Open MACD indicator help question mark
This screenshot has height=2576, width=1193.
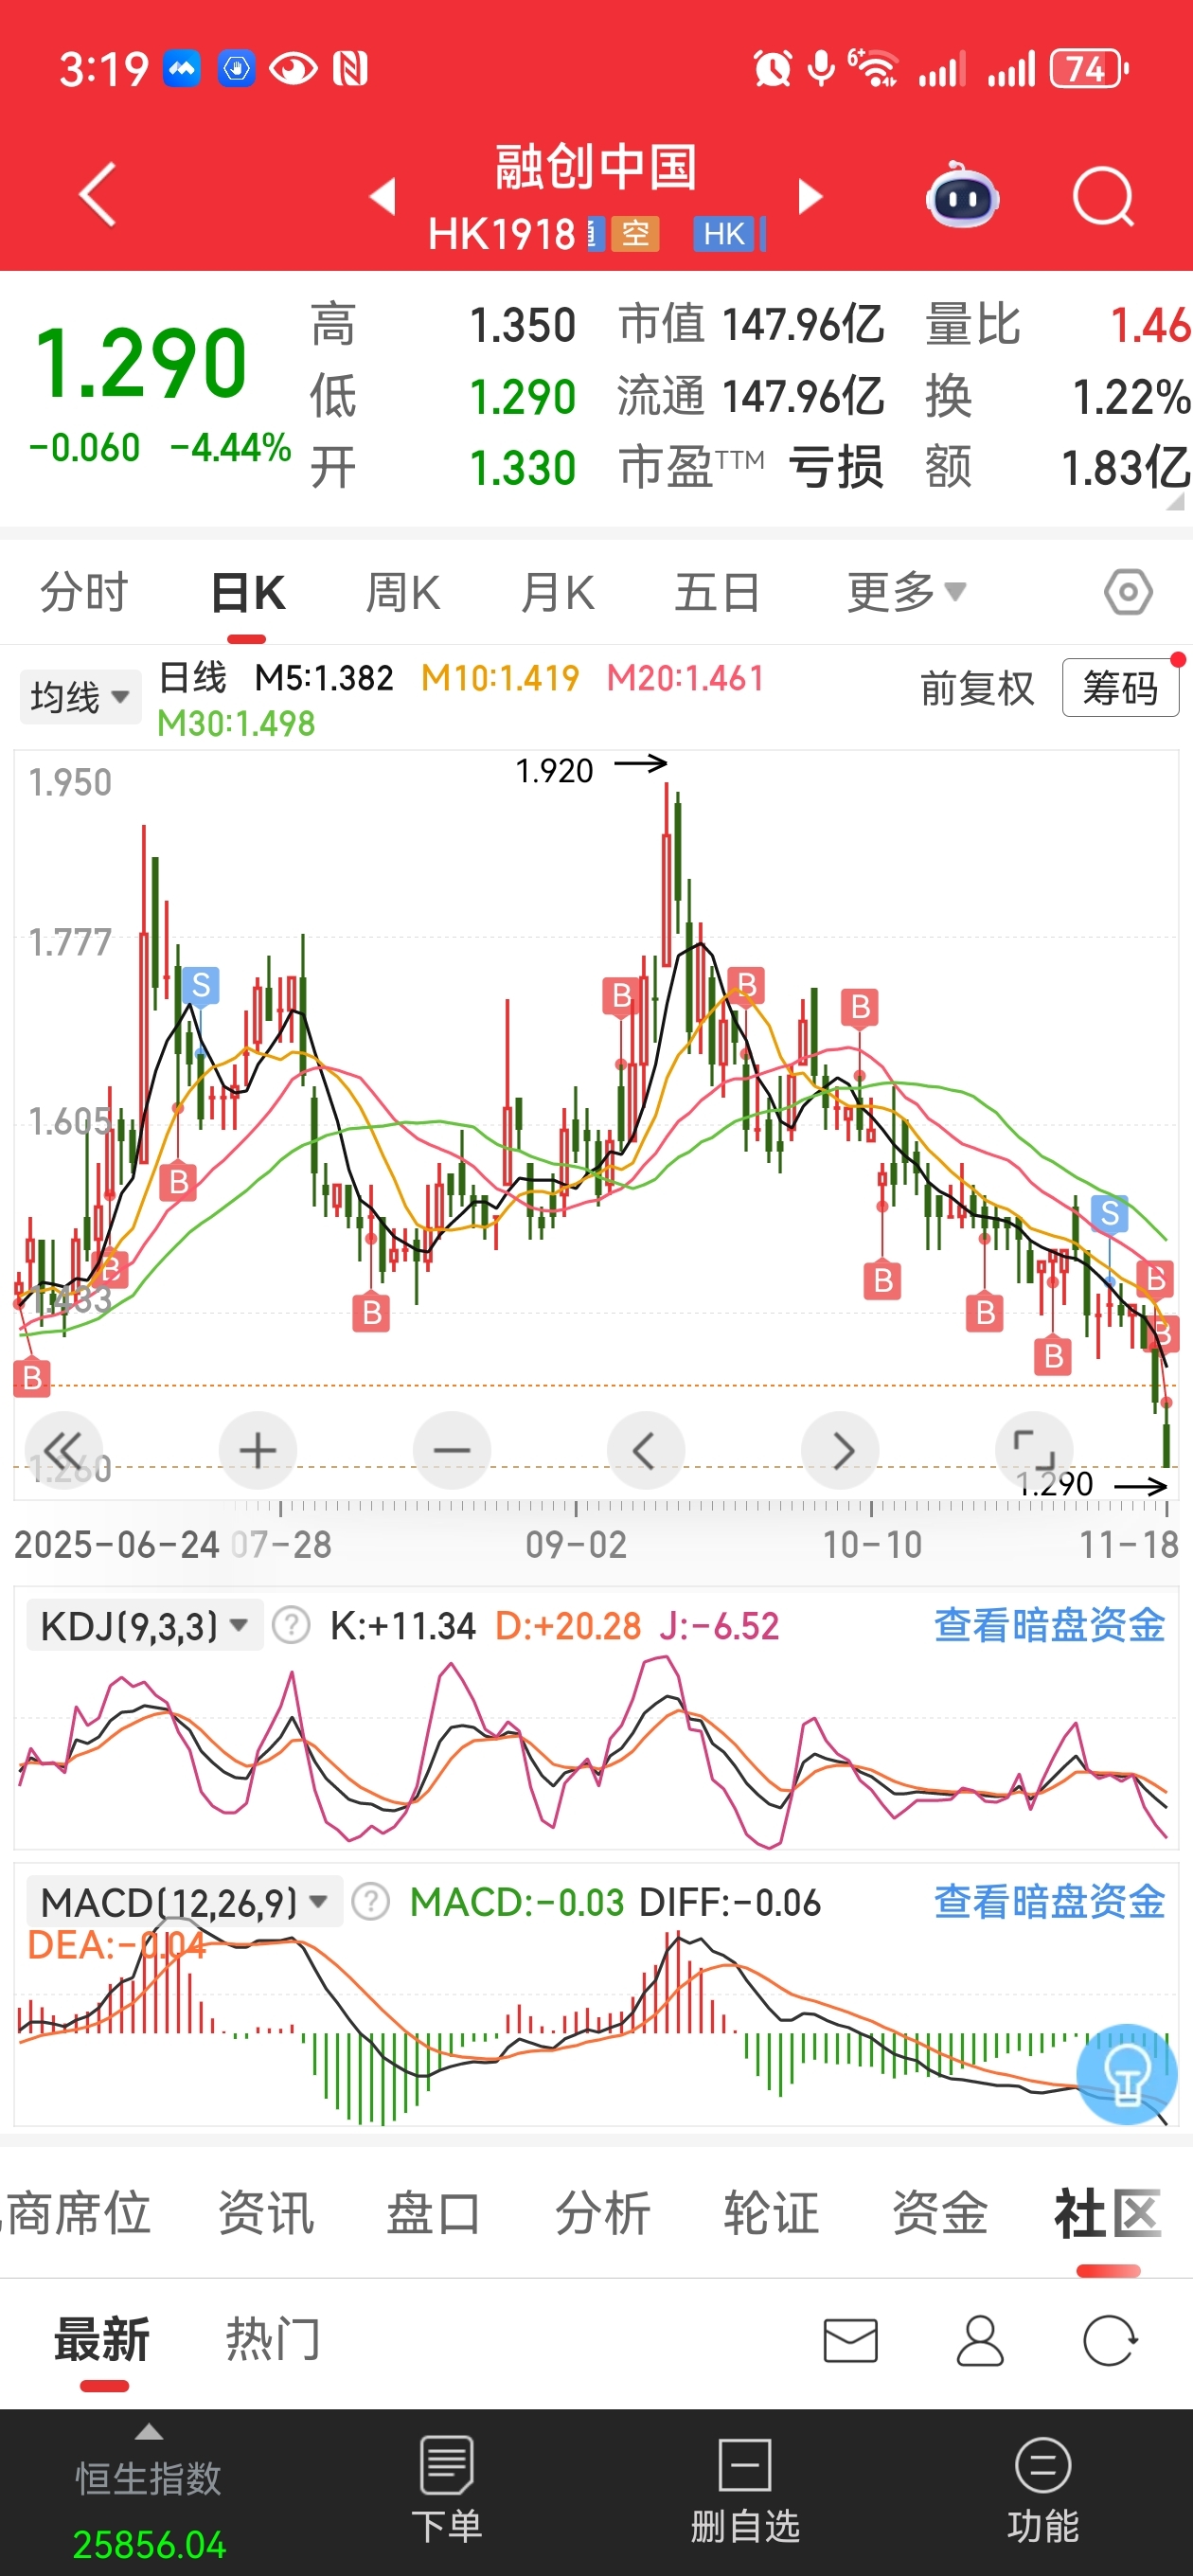[x=370, y=1901]
